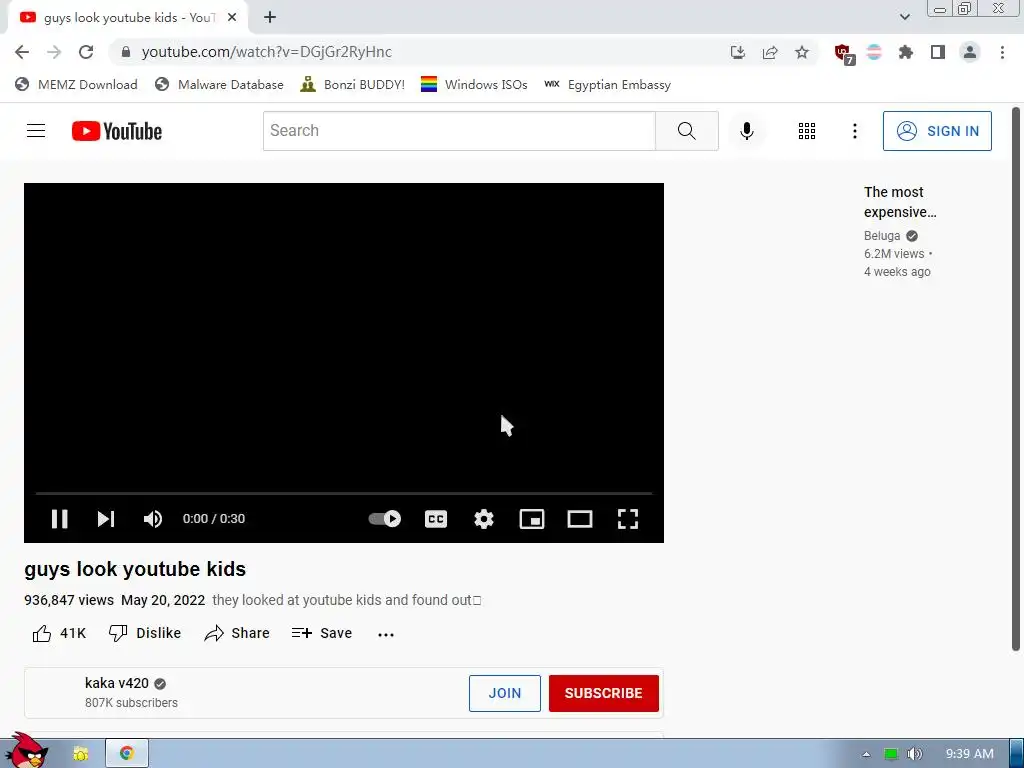Click the JOIN button
This screenshot has height=768, width=1024.
point(505,694)
